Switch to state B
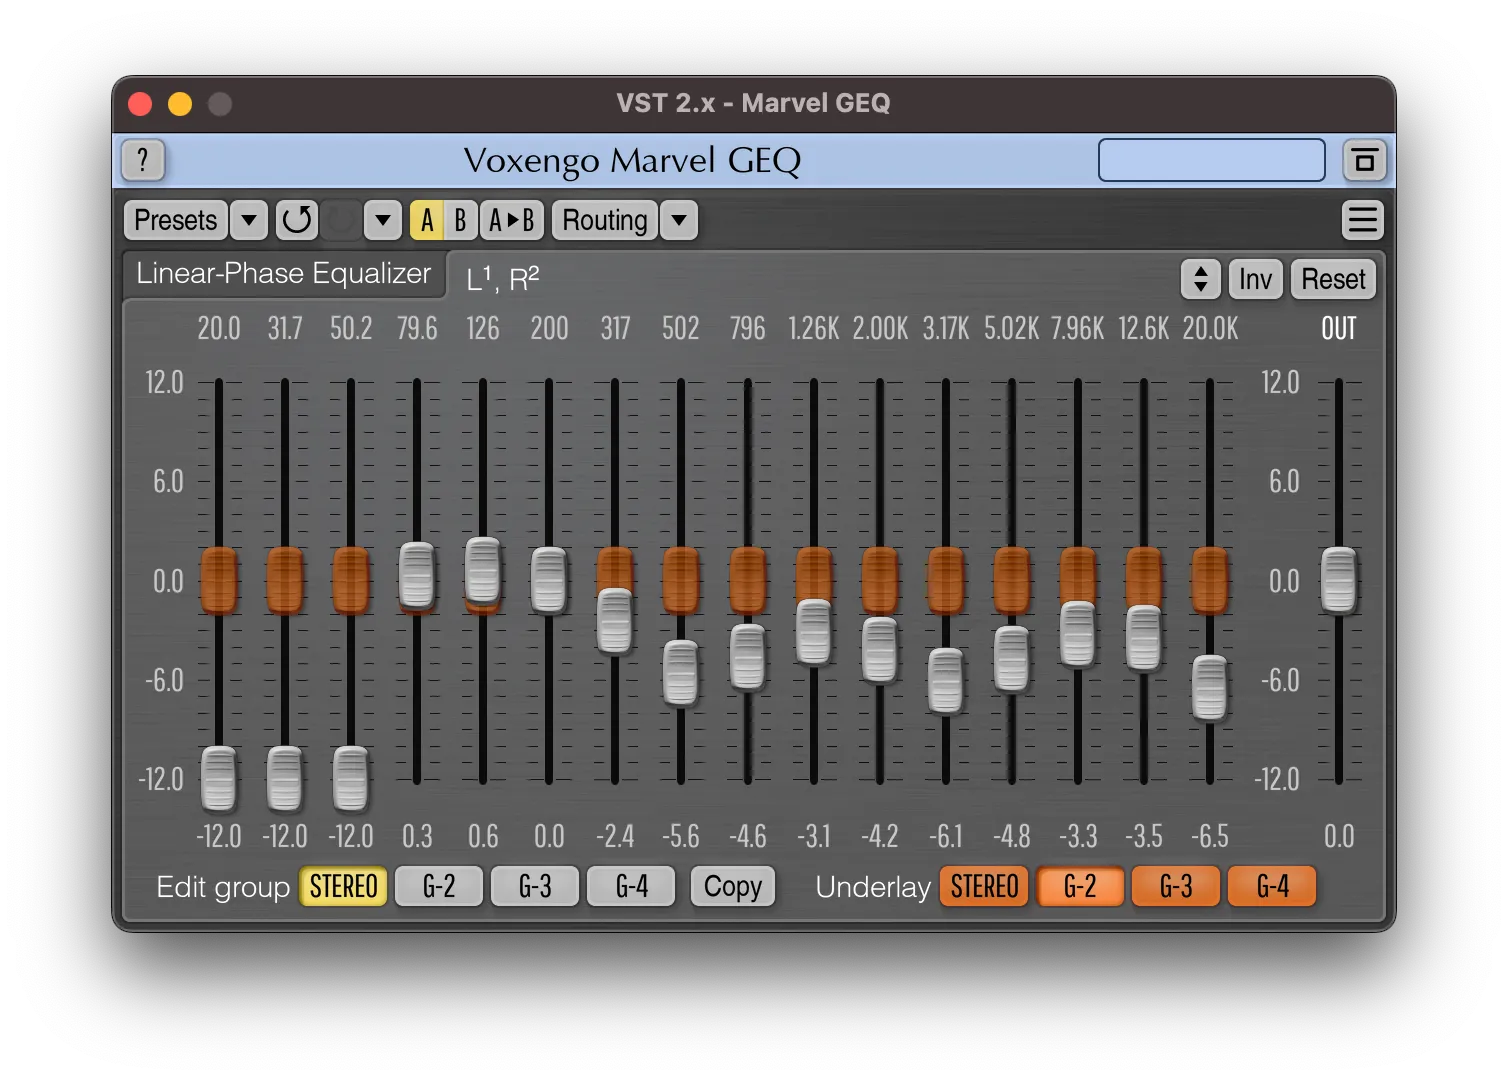 [x=460, y=220]
